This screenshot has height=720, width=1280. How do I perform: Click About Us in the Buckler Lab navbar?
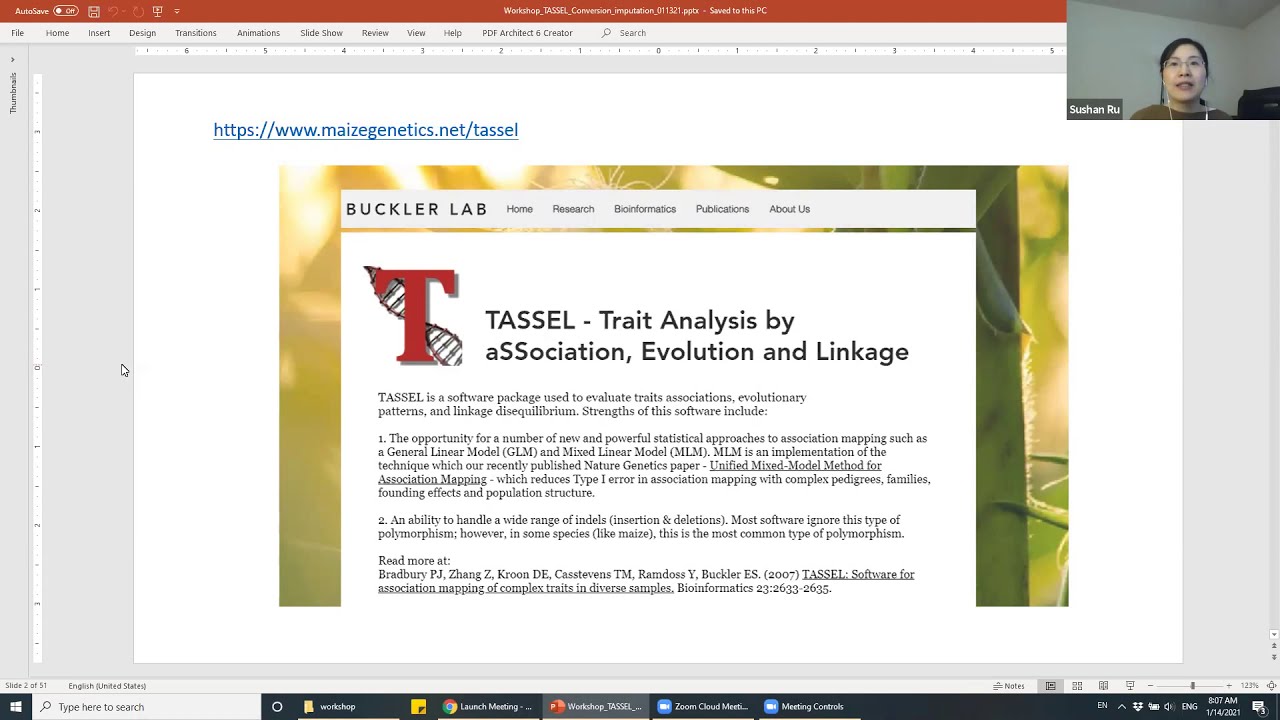click(789, 209)
